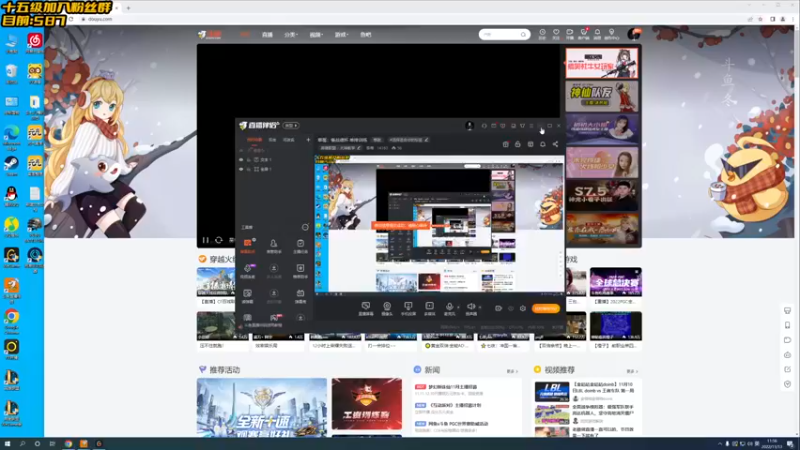Click the orange highlighted tool in the toolbox
Screen dimensions: 800x450
(247, 245)
